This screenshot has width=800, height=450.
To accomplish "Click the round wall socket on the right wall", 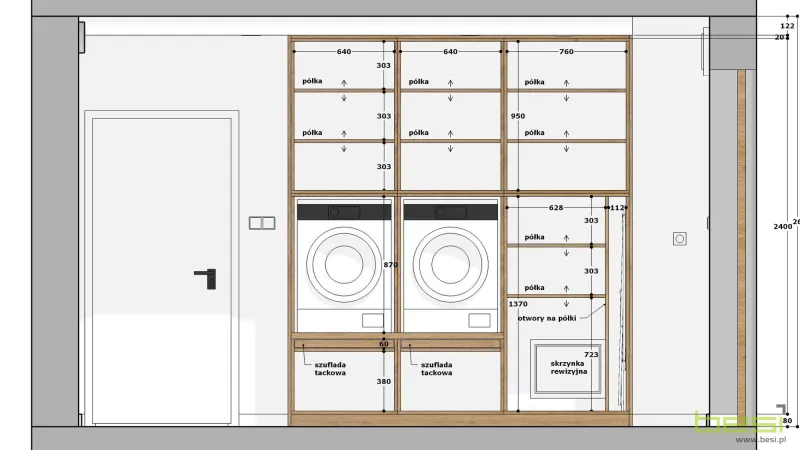I will click(x=680, y=239).
